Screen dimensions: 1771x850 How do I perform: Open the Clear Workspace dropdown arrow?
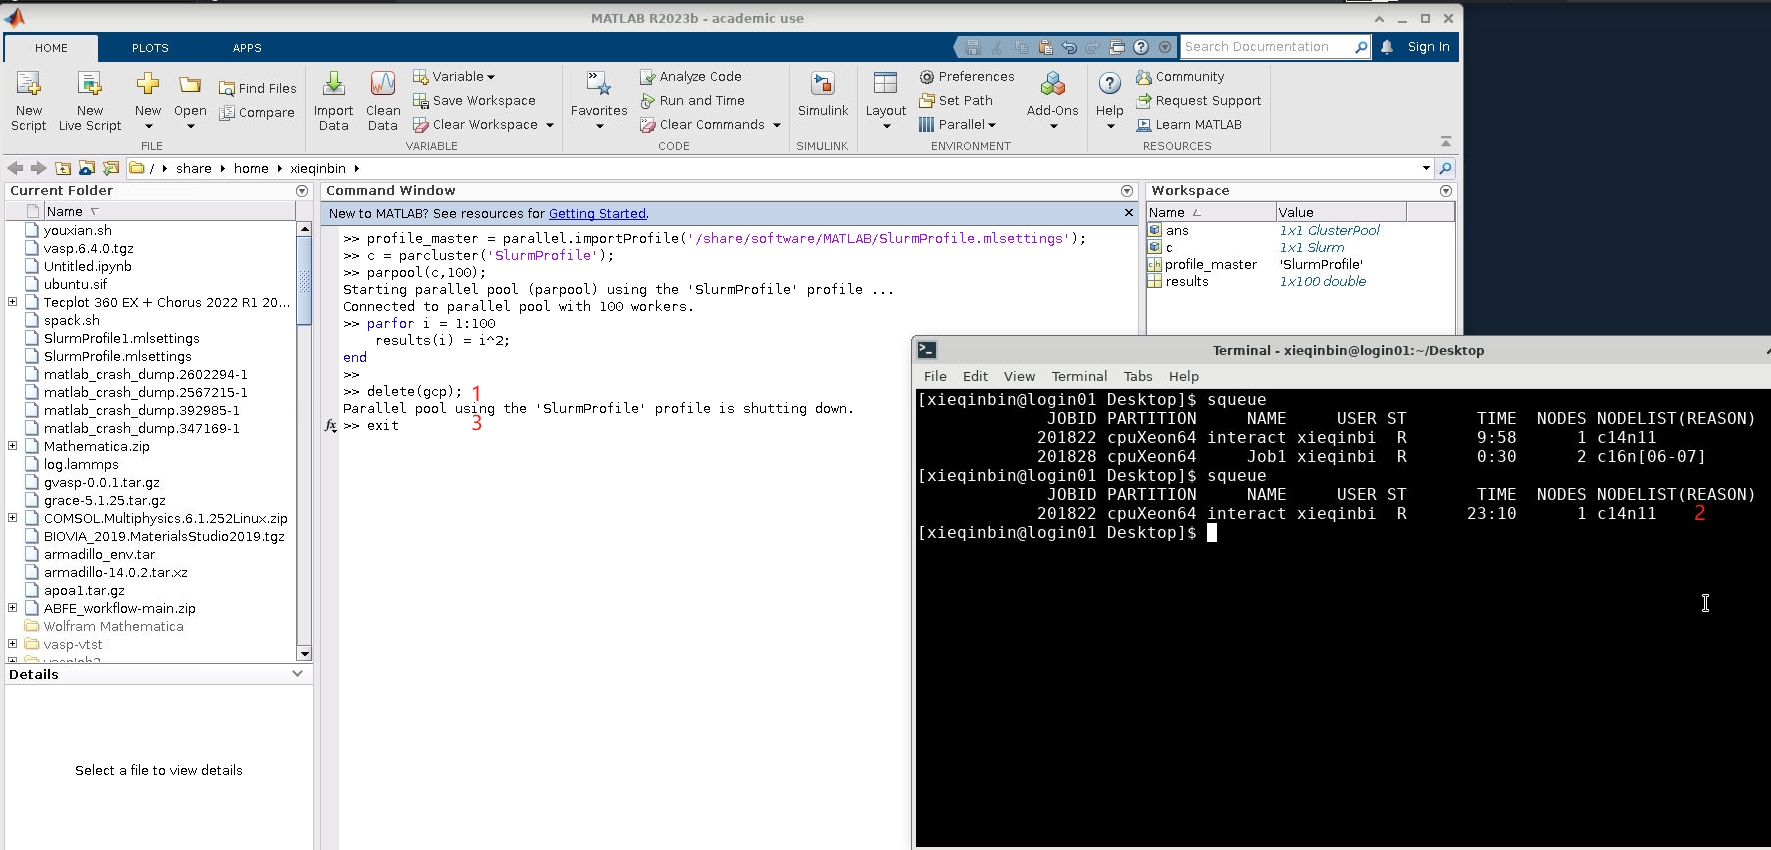click(550, 125)
